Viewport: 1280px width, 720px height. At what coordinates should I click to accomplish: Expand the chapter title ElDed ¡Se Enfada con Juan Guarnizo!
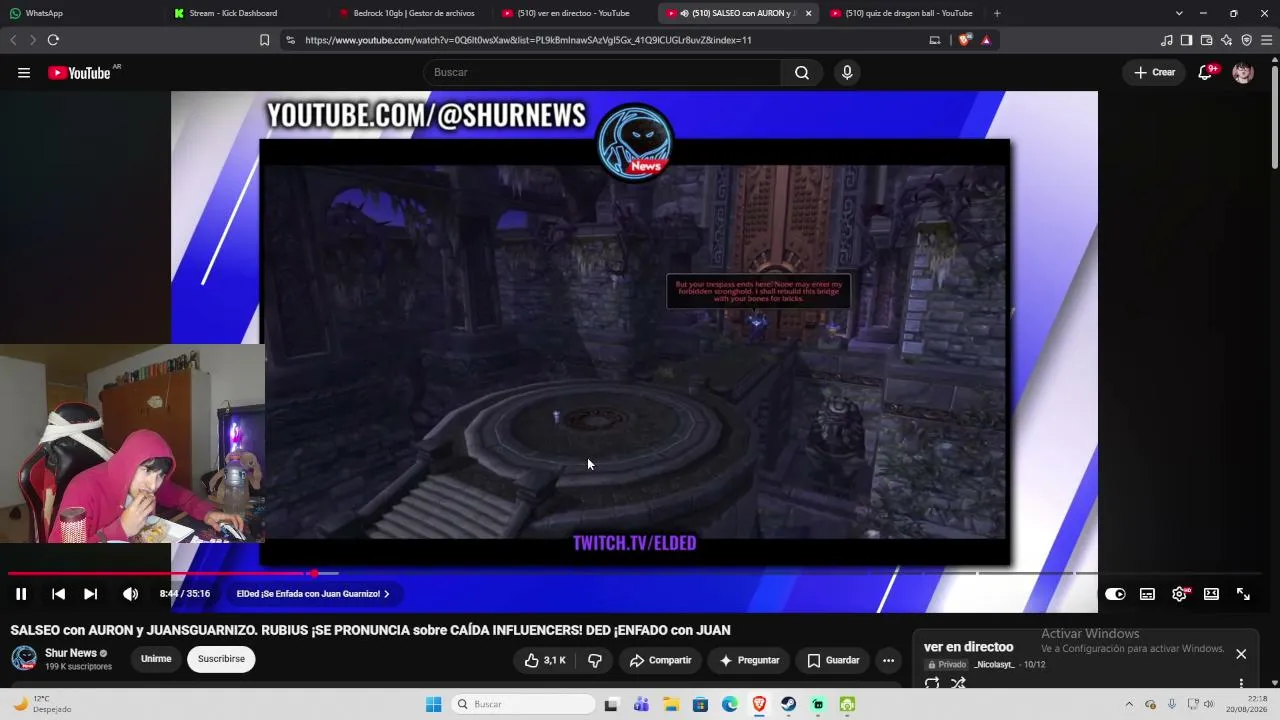click(313, 594)
